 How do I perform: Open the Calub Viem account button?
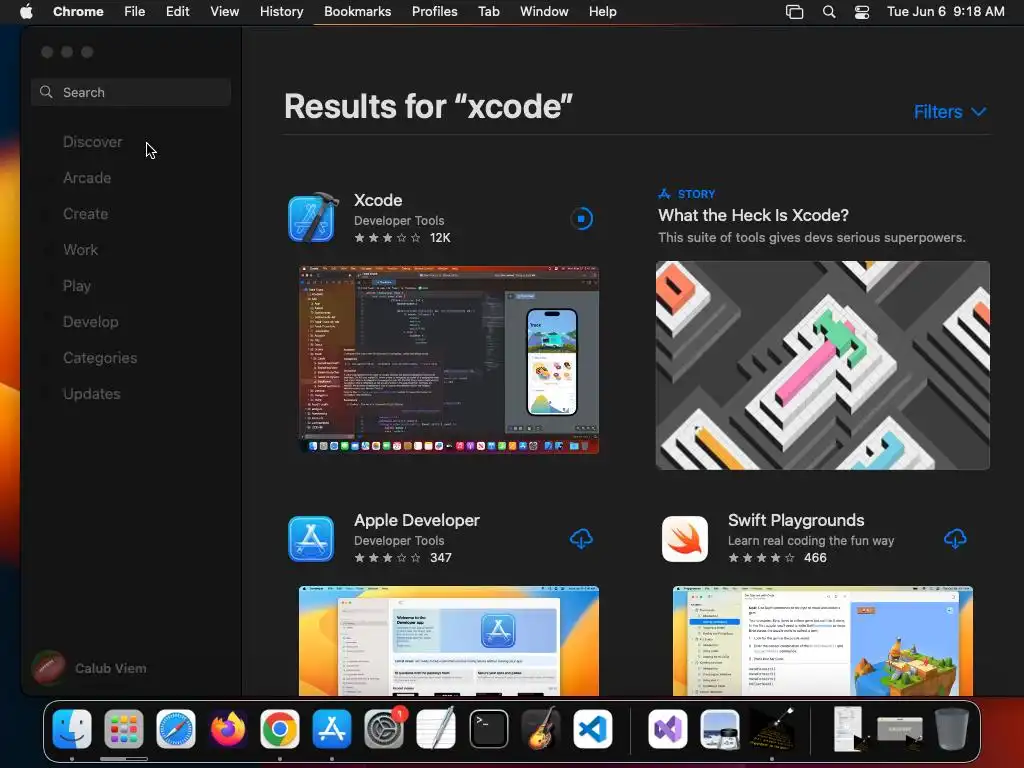pos(89,668)
